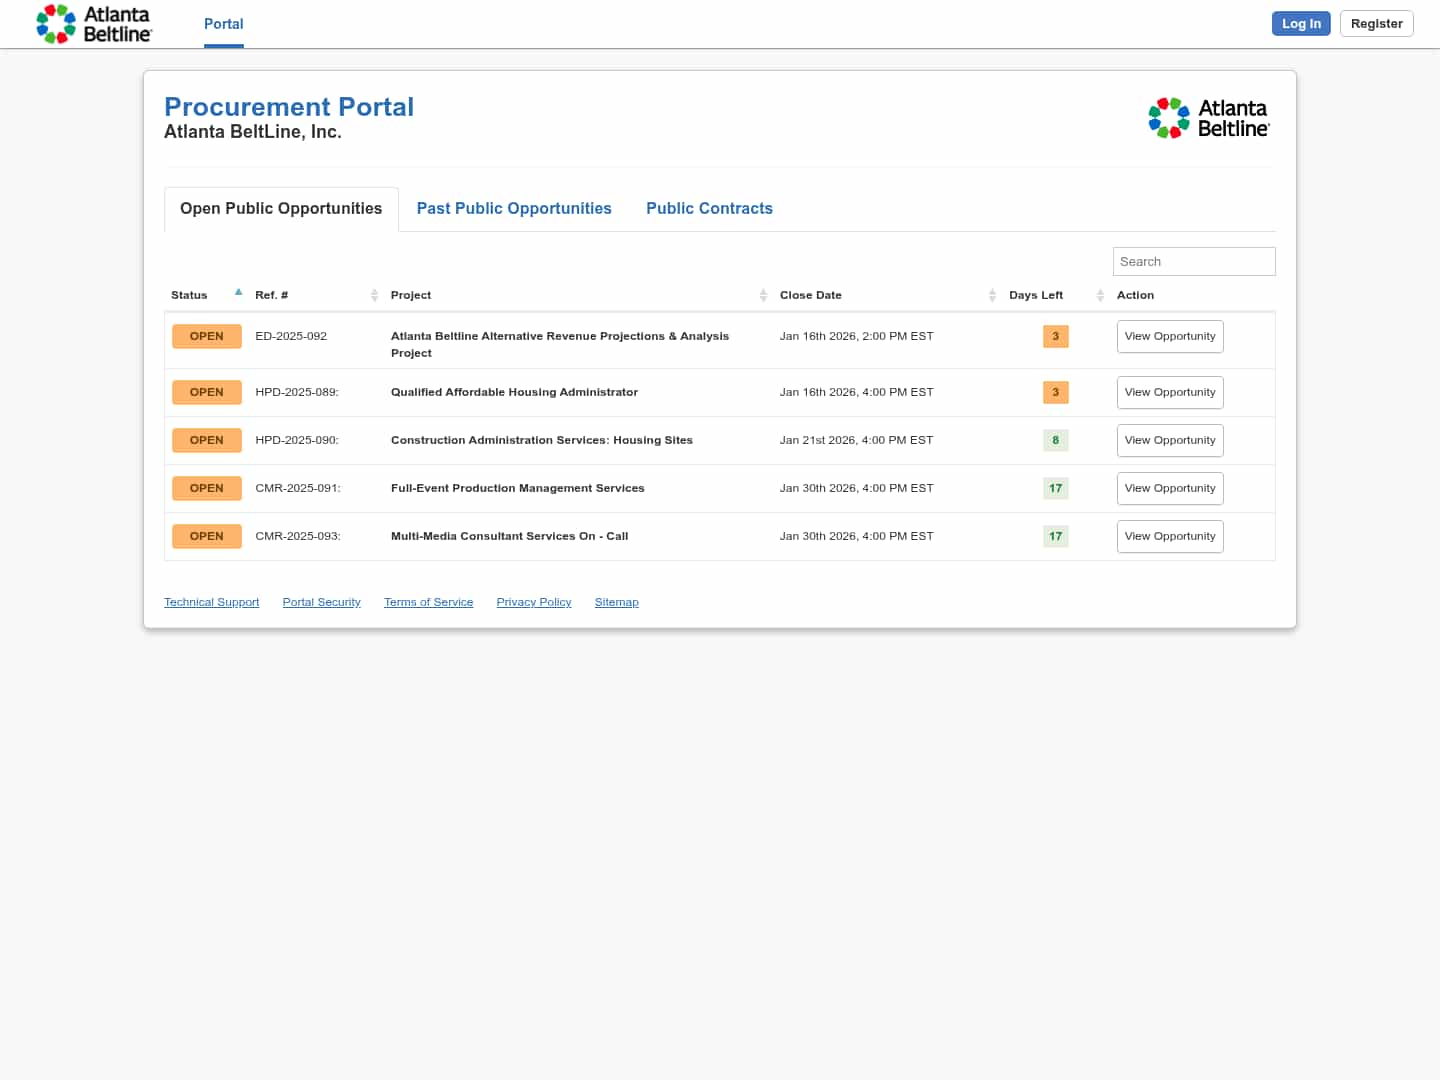Screen dimensions: 1440x1080
Task: Click OPEN status badge for ED-2025-092
Action: pos(206,336)
